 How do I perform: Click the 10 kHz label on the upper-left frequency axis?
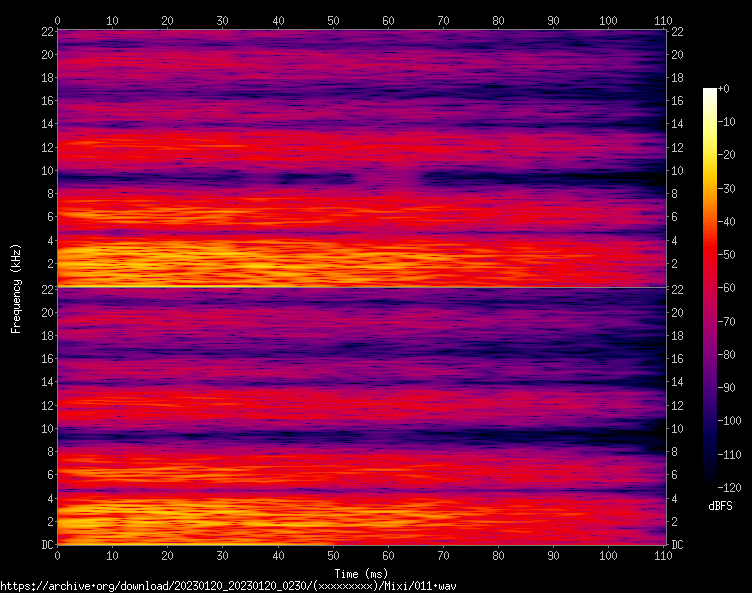46,171
